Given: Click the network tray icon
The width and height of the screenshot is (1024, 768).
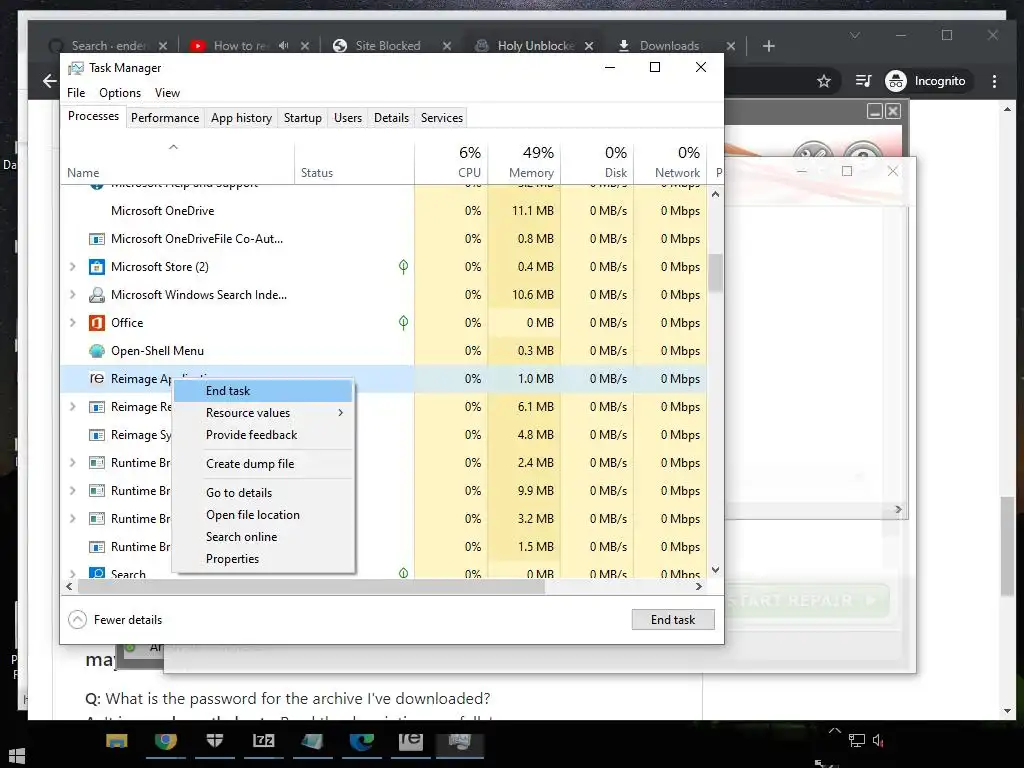Looking at the screenshot, I should [x=856, y=741].
